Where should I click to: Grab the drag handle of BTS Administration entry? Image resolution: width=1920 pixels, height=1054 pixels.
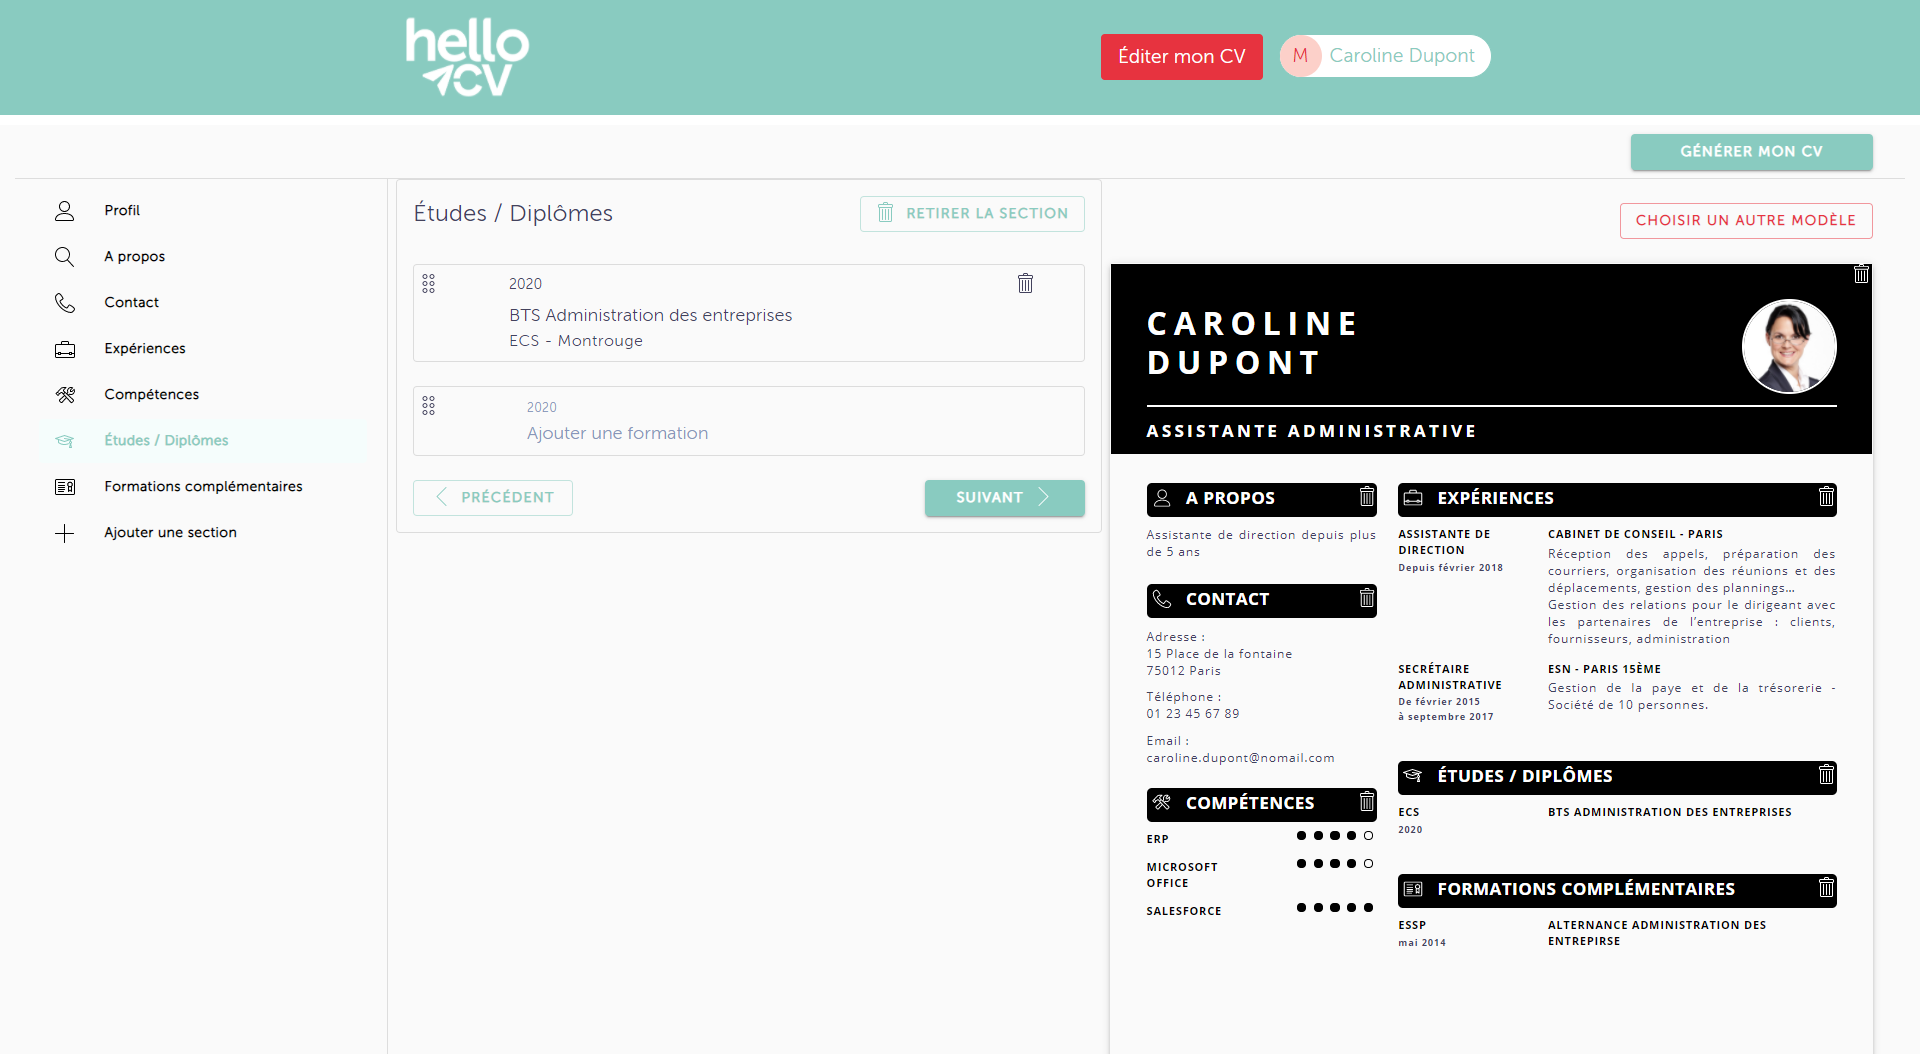click(429, 284)
